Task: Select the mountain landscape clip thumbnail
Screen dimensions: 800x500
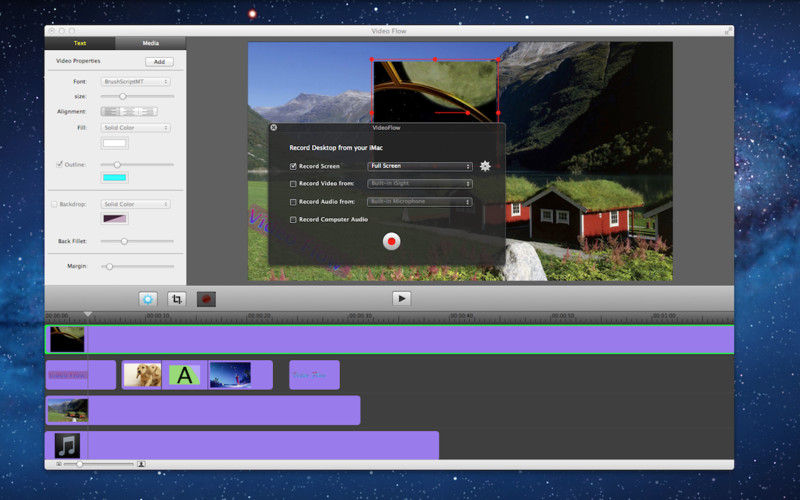Action: coord(67,410)
